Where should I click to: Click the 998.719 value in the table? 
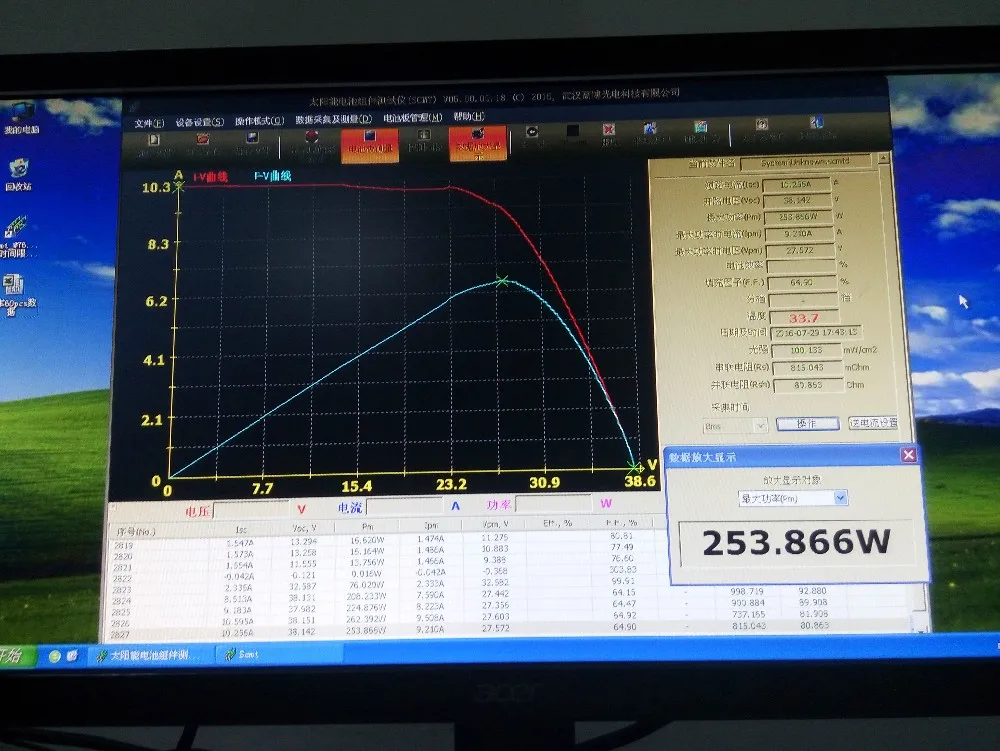click(747, 592)
